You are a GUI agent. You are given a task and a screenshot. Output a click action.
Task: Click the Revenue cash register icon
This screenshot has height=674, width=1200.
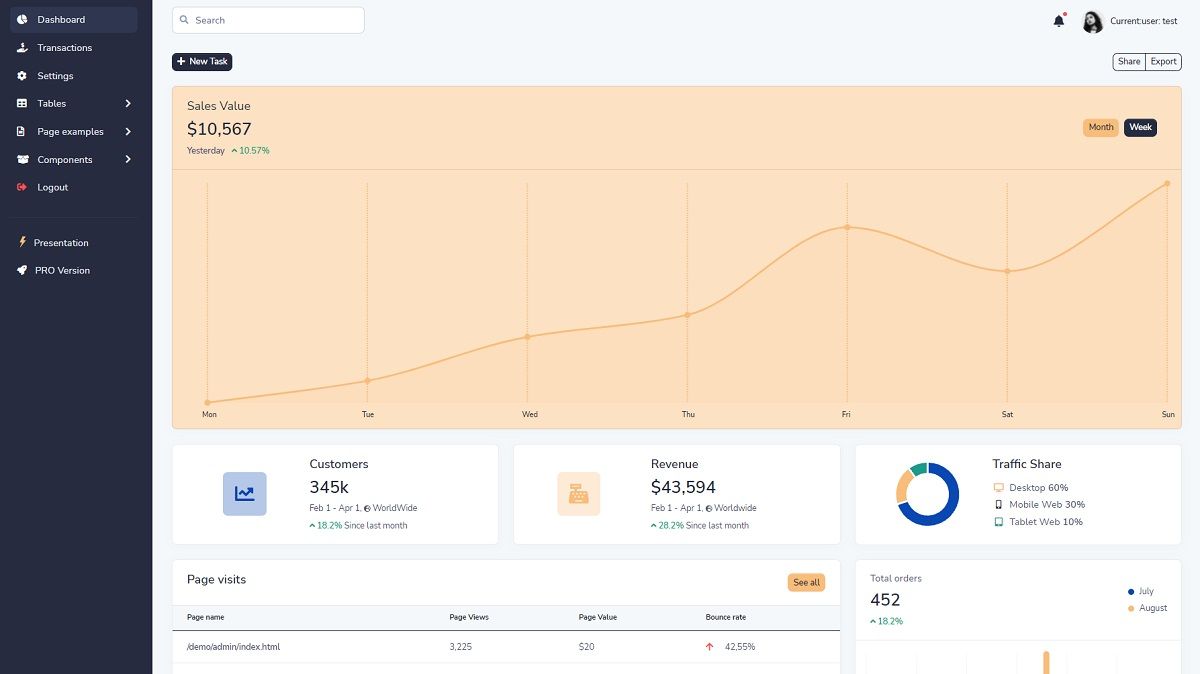click(x=579, y=492)
